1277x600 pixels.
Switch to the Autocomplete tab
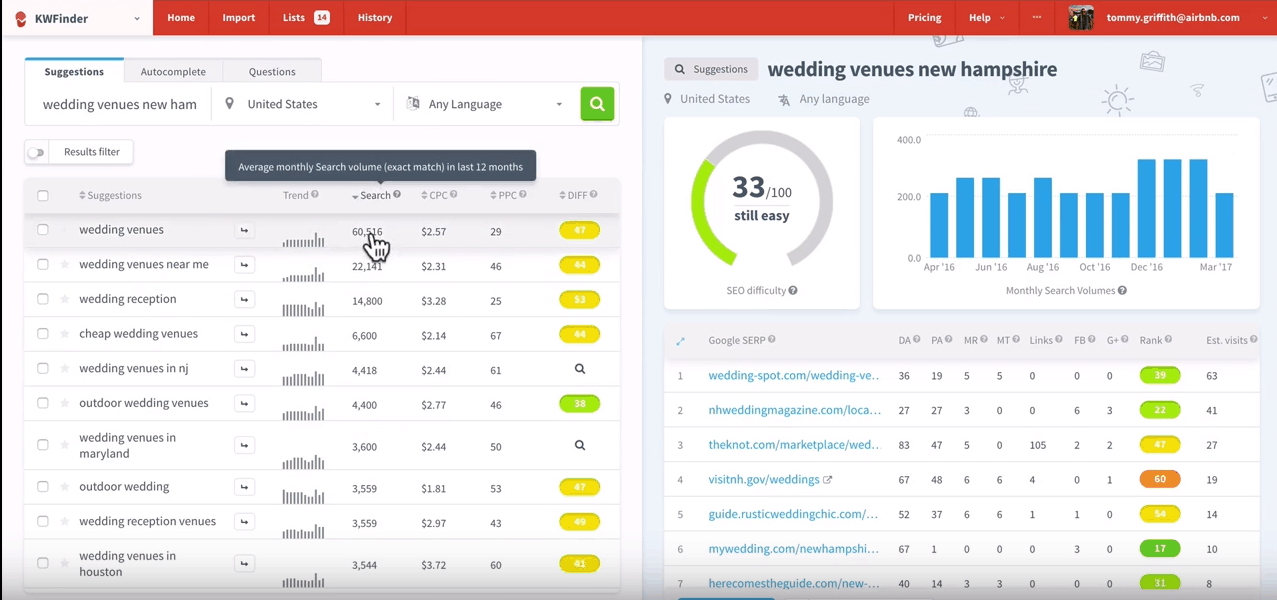point(173,72)
